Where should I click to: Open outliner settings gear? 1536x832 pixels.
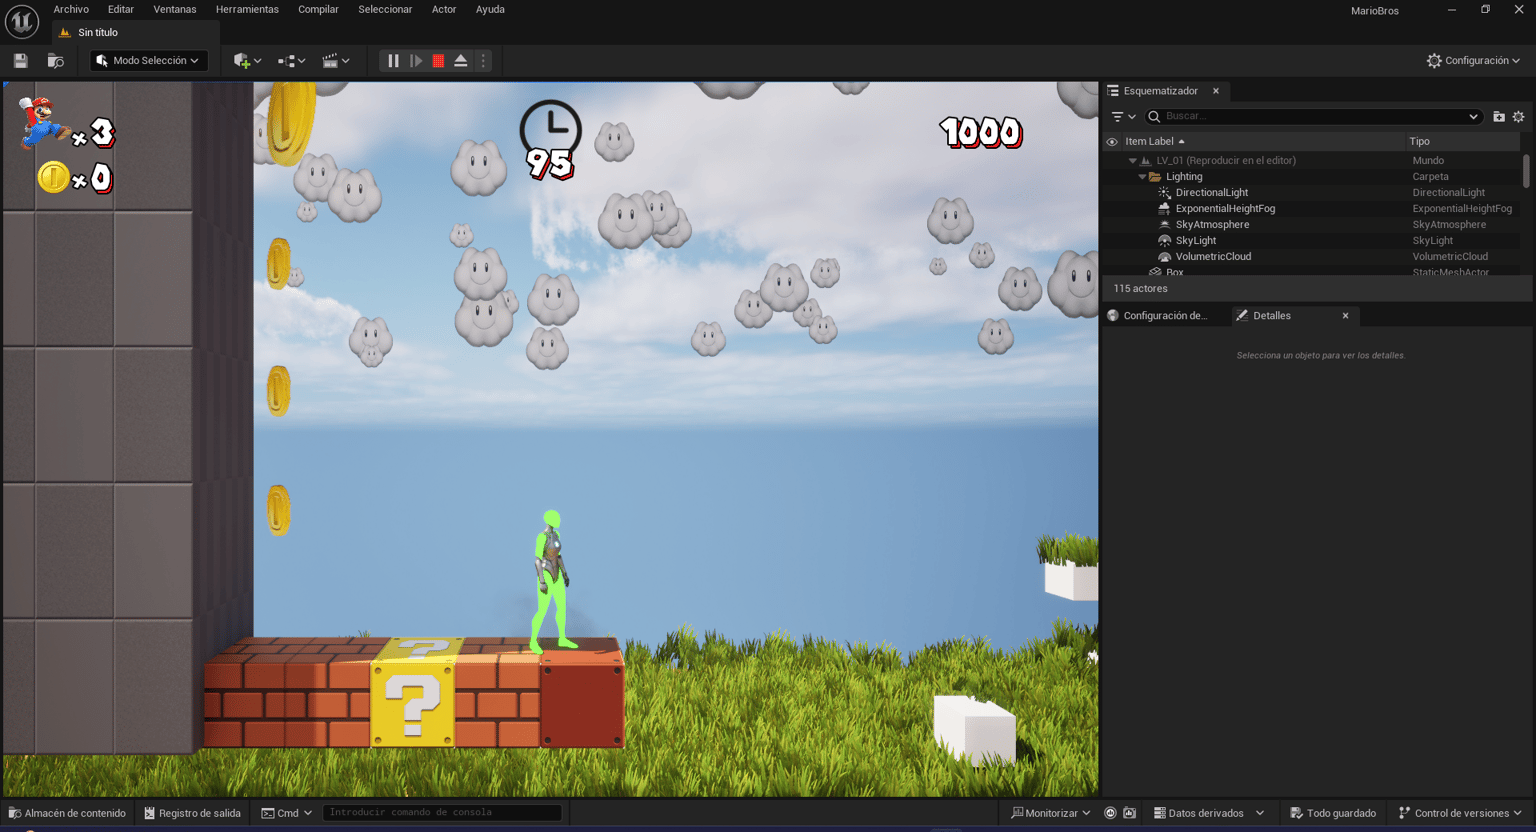1518,117
